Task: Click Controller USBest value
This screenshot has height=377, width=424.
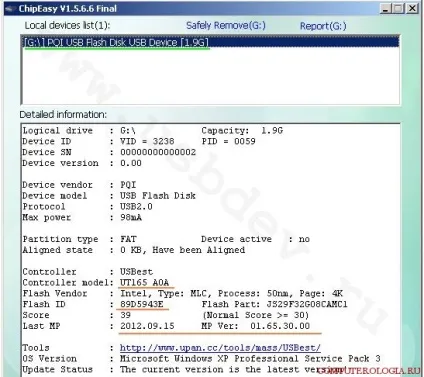Action: tap(136, 272)
